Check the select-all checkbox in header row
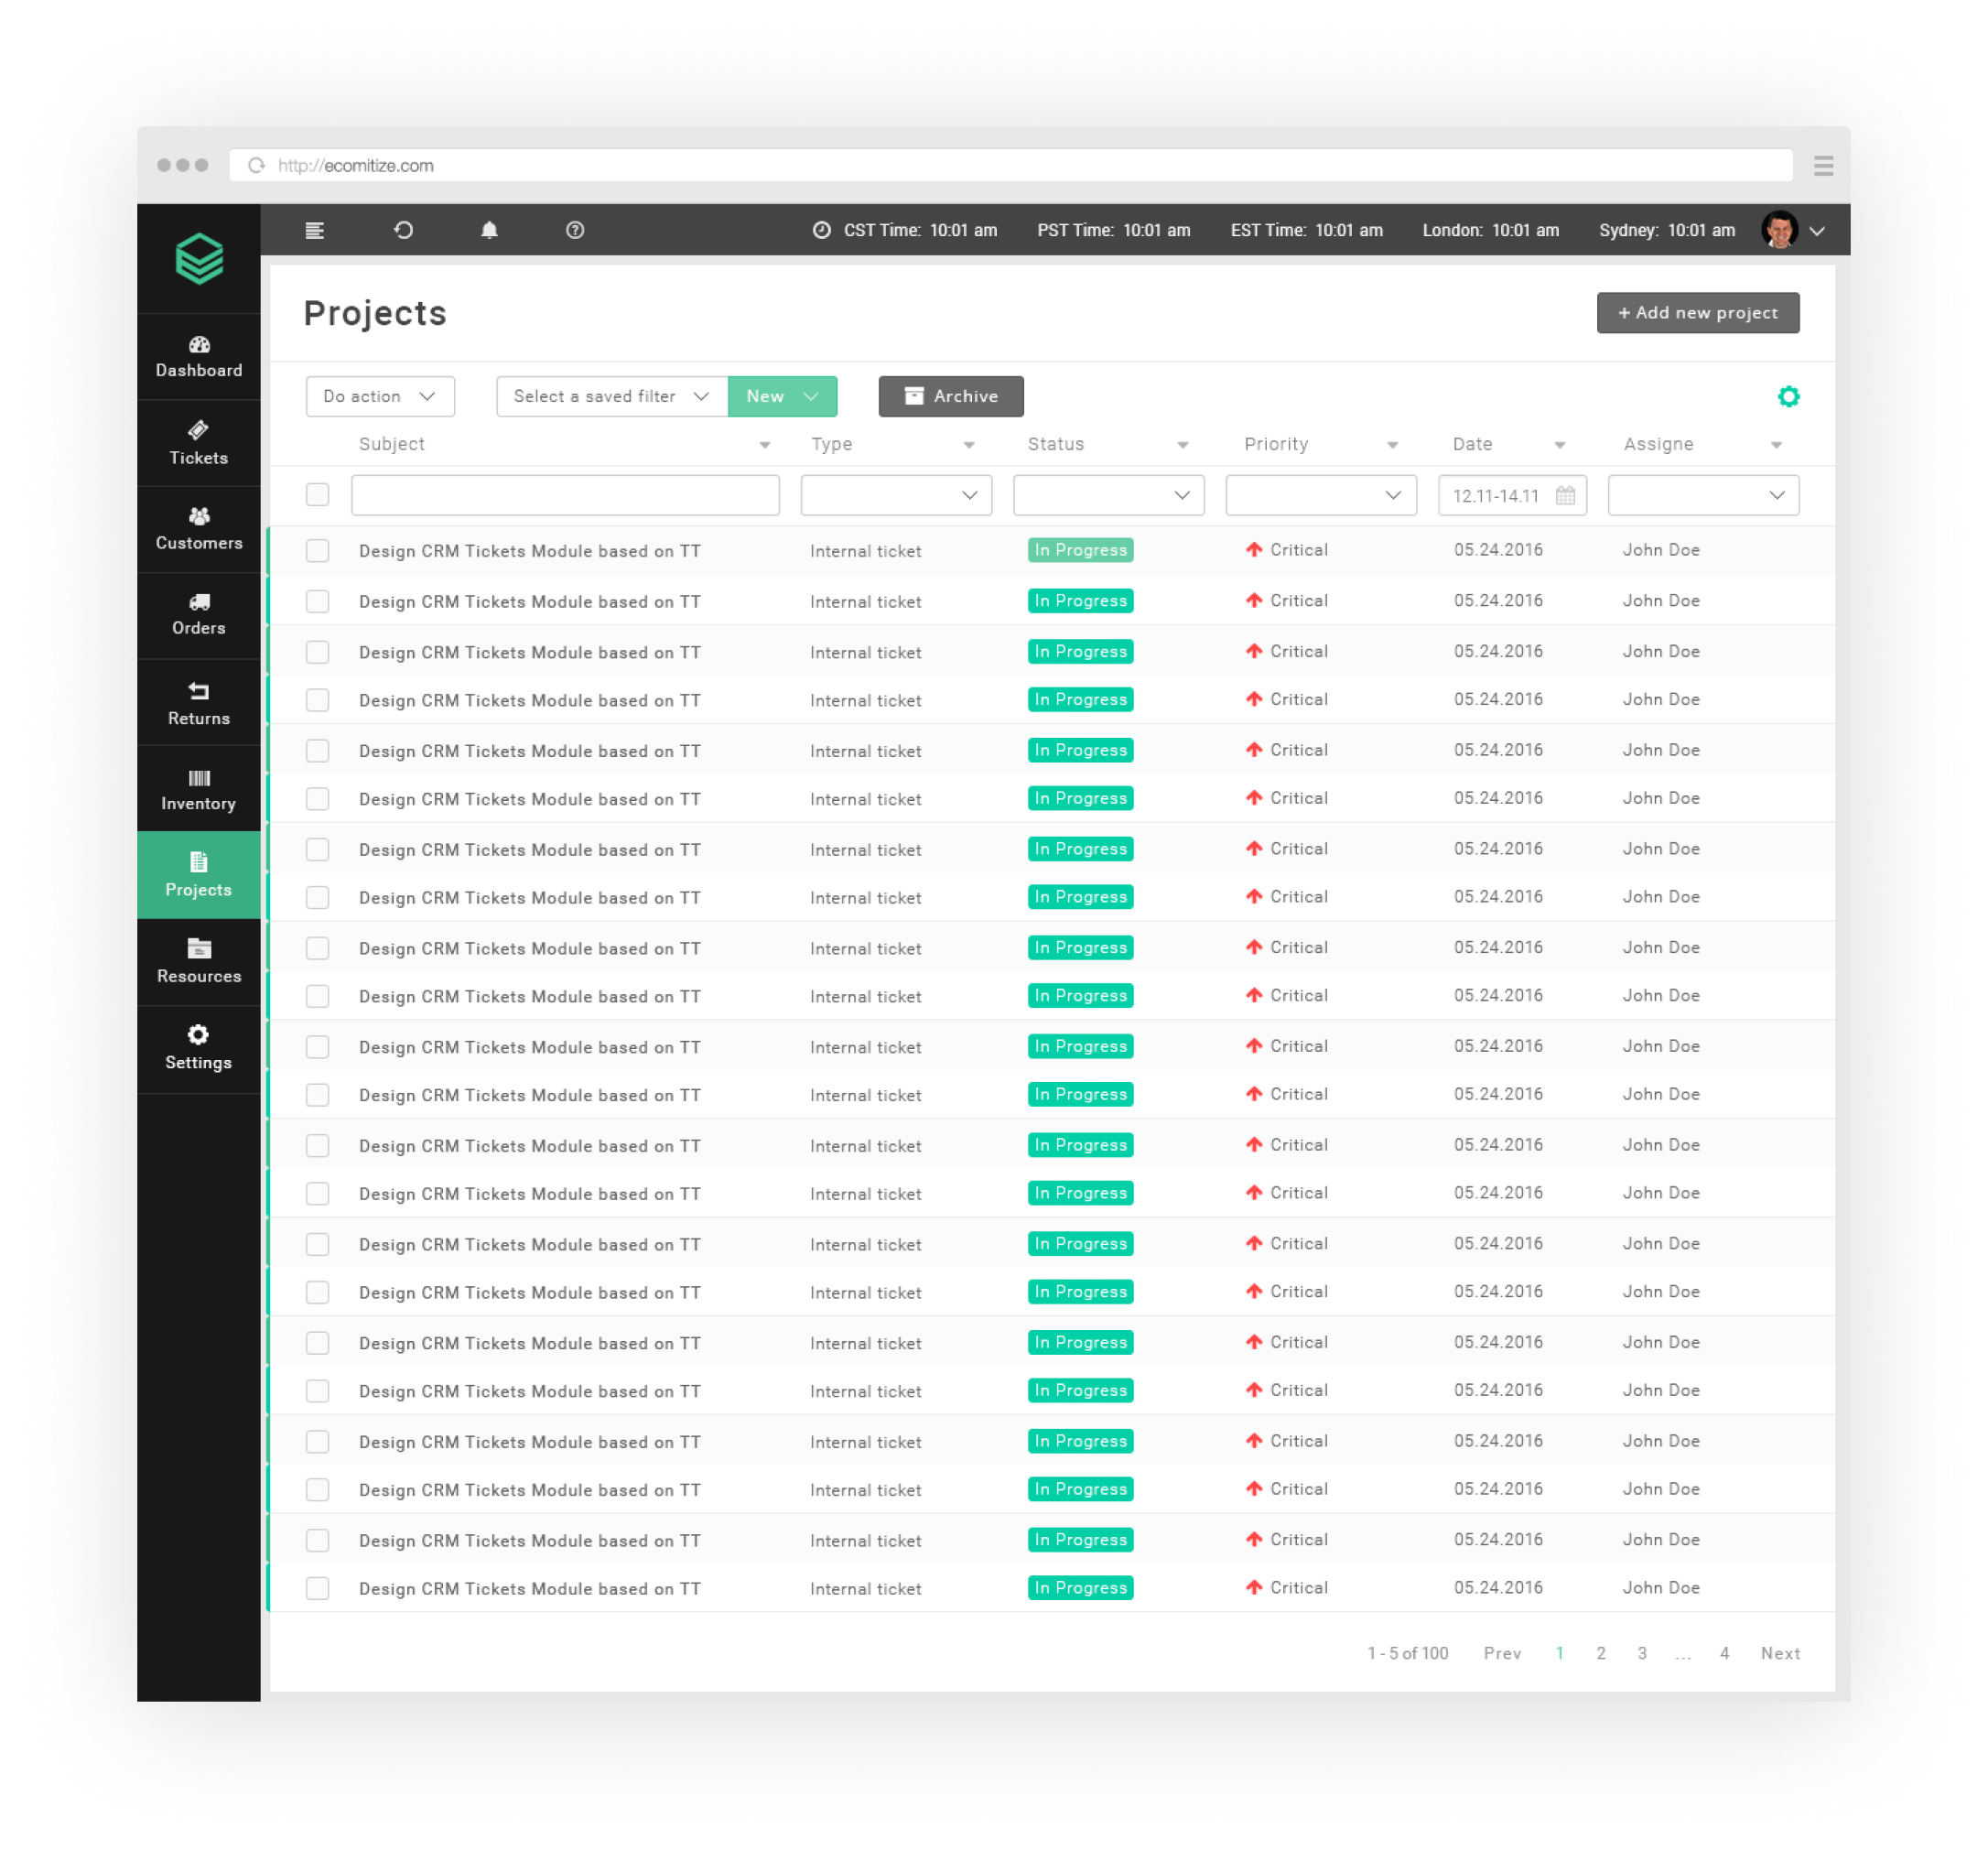Image resolution: width=1988 pixels, height=1850 pixels. (x=317, y=494)
